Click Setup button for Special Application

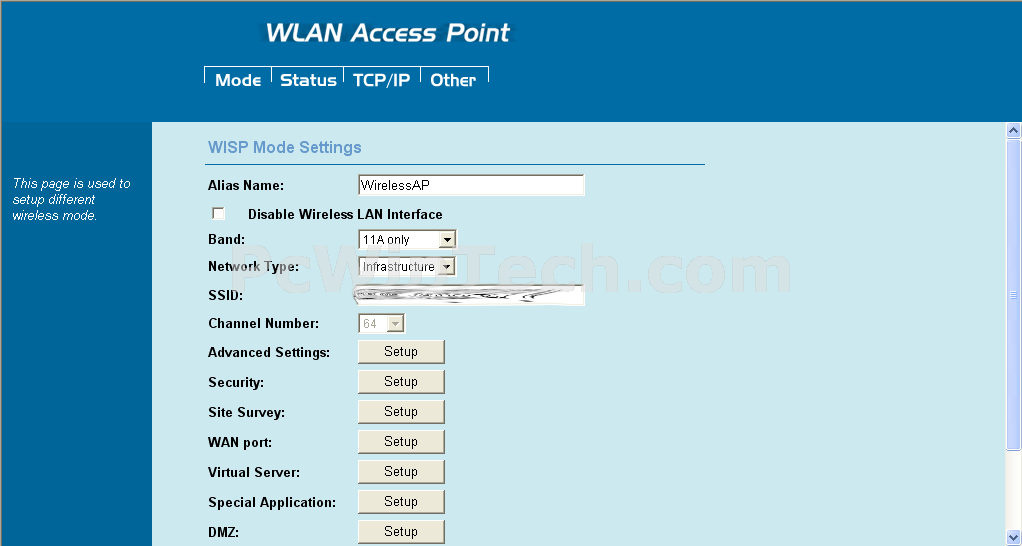(401, 502)
